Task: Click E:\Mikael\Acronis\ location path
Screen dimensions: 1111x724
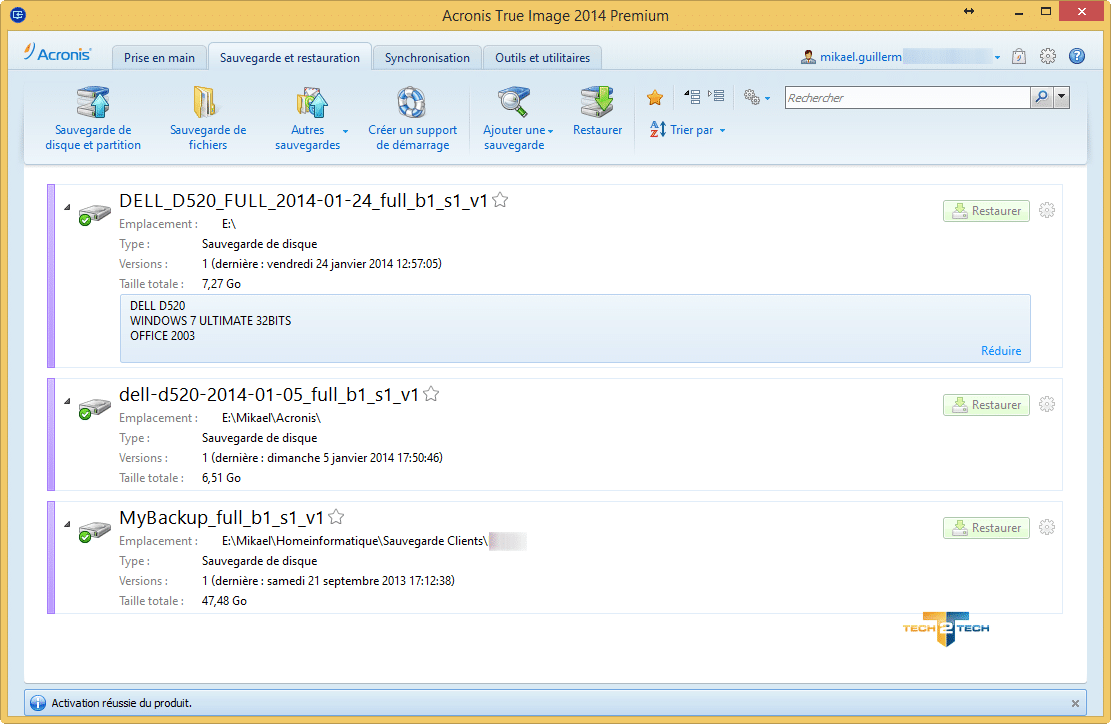Action: (x=271, y=418)
